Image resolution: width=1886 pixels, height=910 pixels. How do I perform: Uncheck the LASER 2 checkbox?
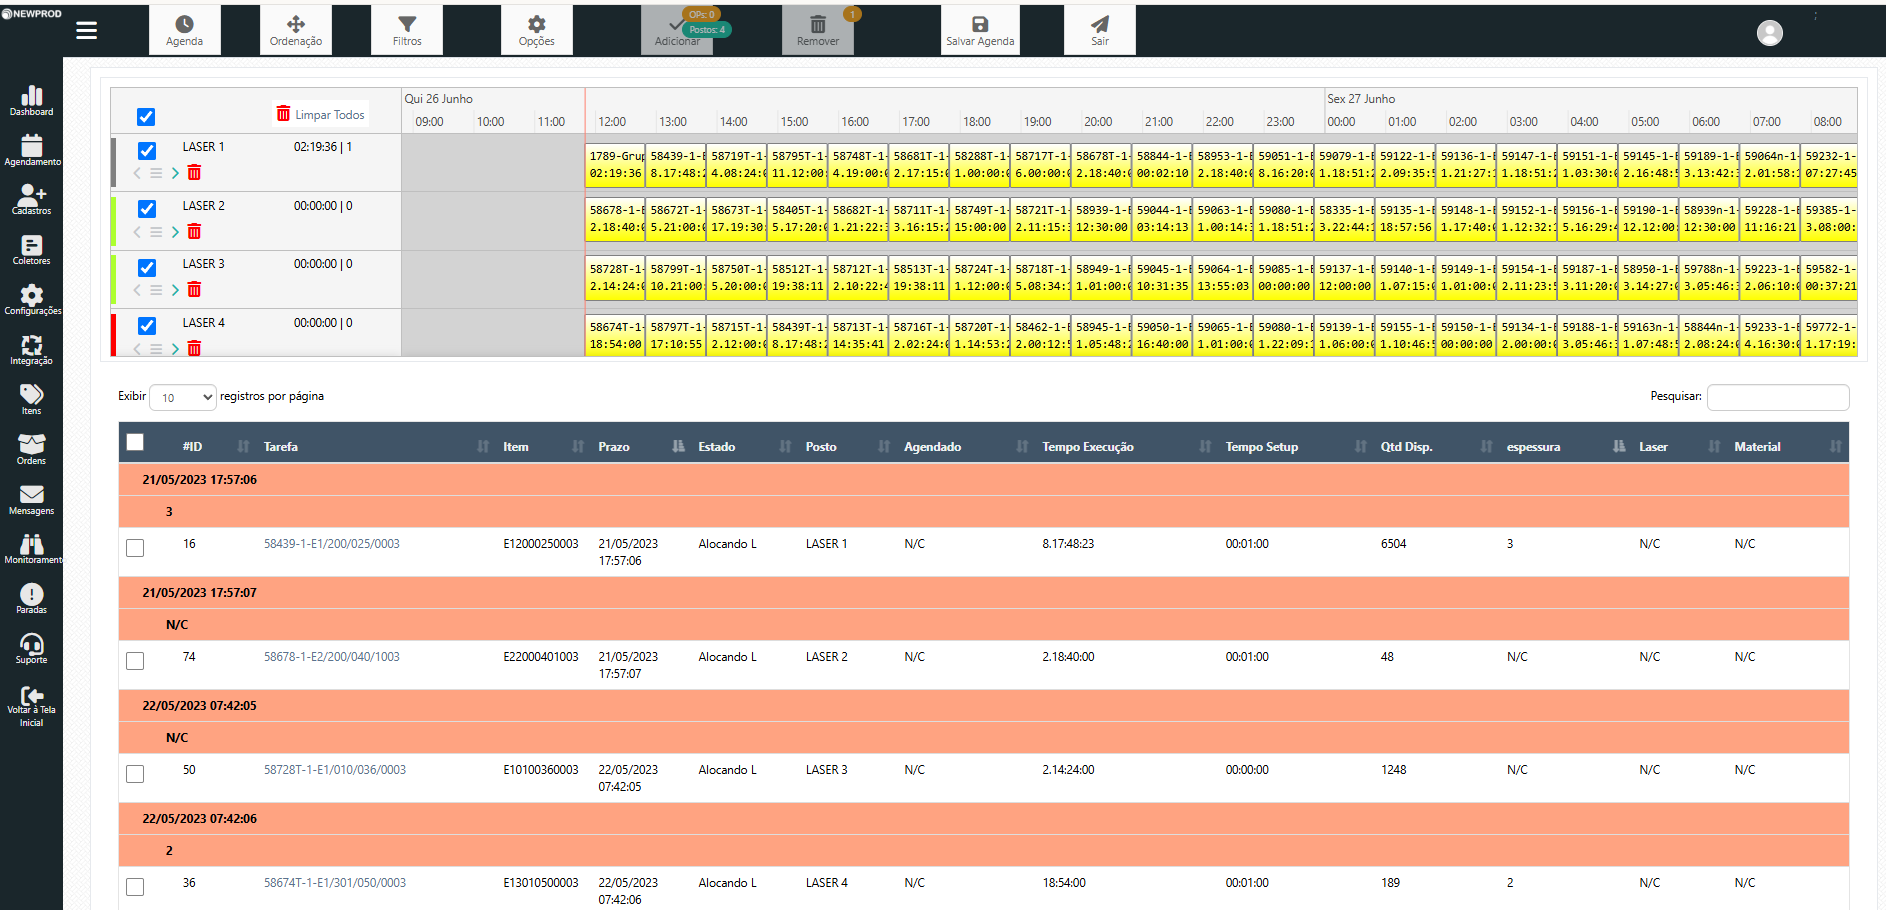[147, 209]
